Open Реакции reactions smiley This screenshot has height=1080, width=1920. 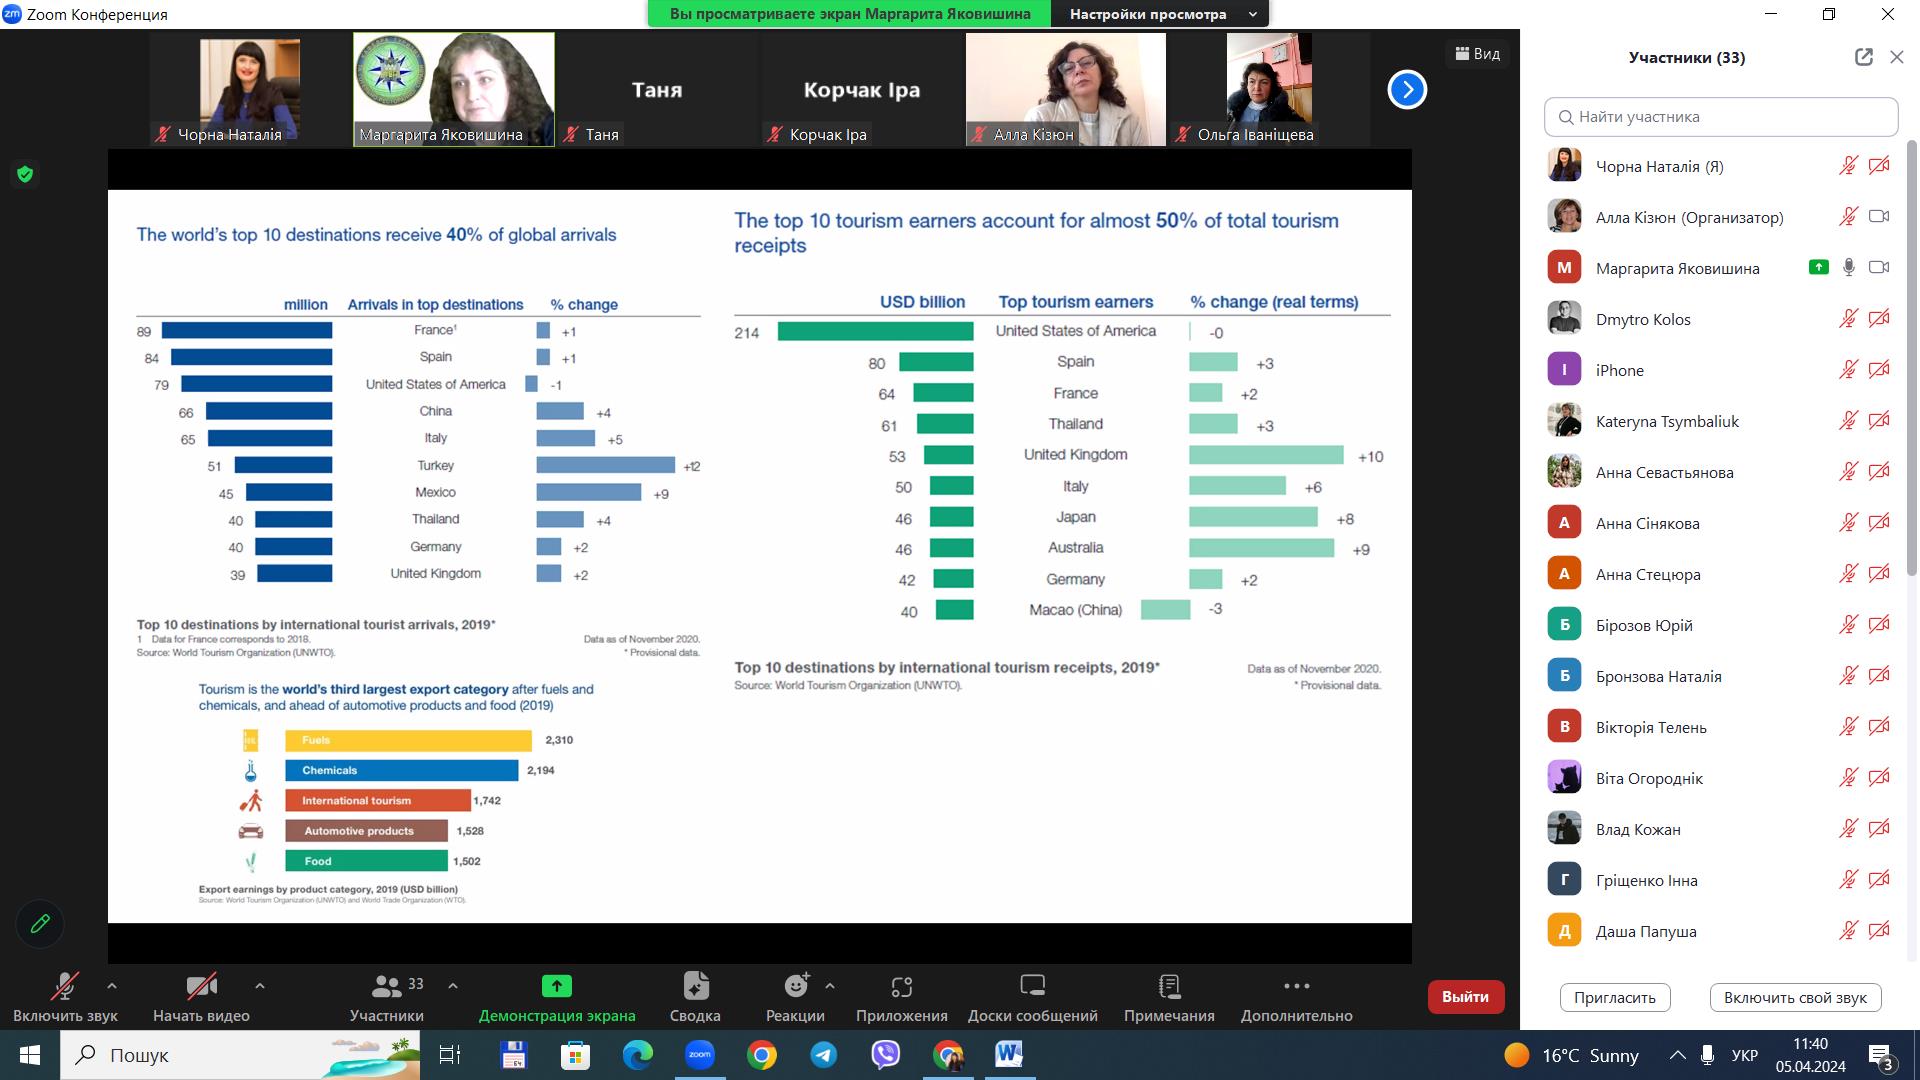(796, 987)
